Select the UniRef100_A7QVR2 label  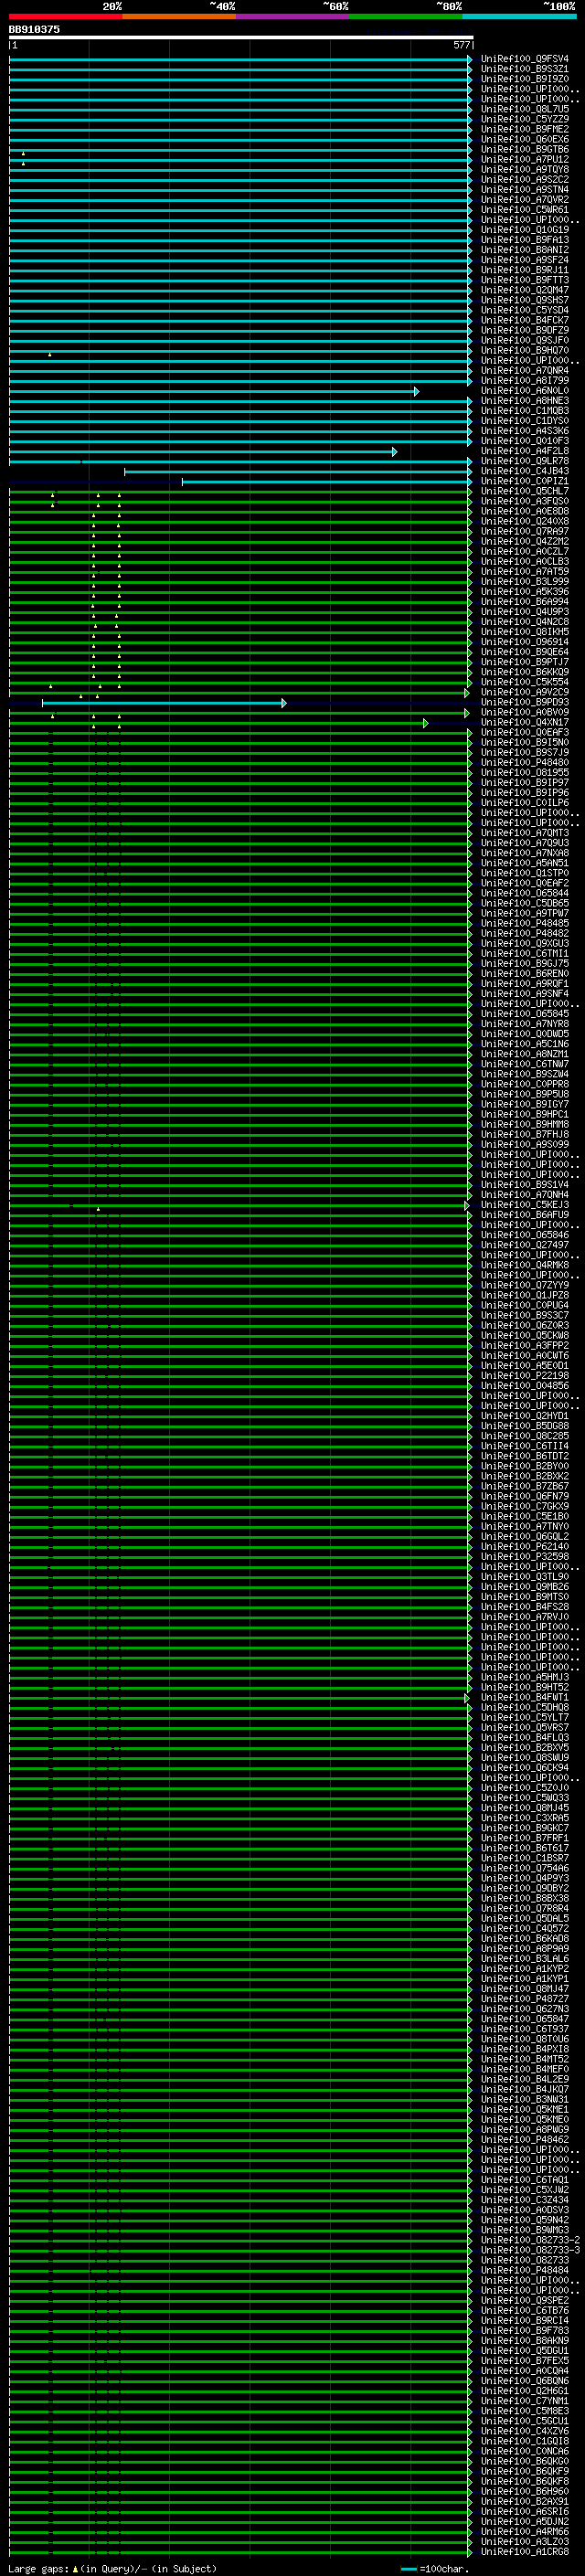point(525,199)
